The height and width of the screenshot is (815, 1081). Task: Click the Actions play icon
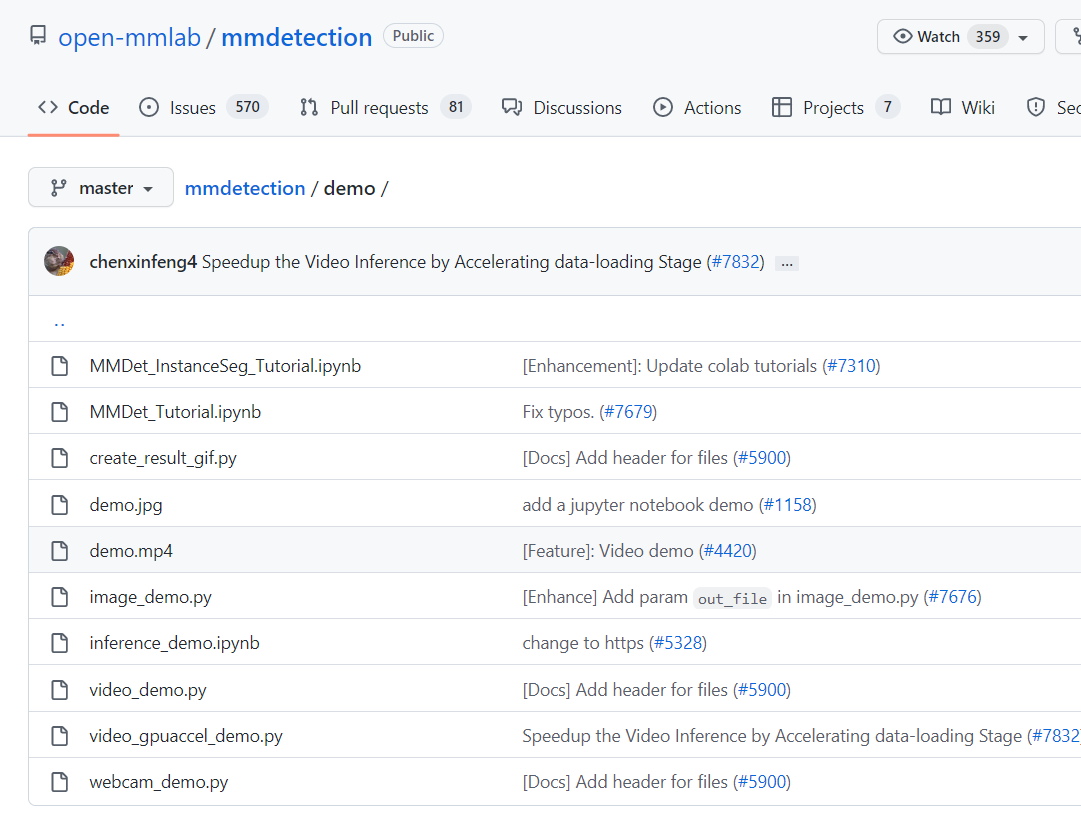[663, 108]
